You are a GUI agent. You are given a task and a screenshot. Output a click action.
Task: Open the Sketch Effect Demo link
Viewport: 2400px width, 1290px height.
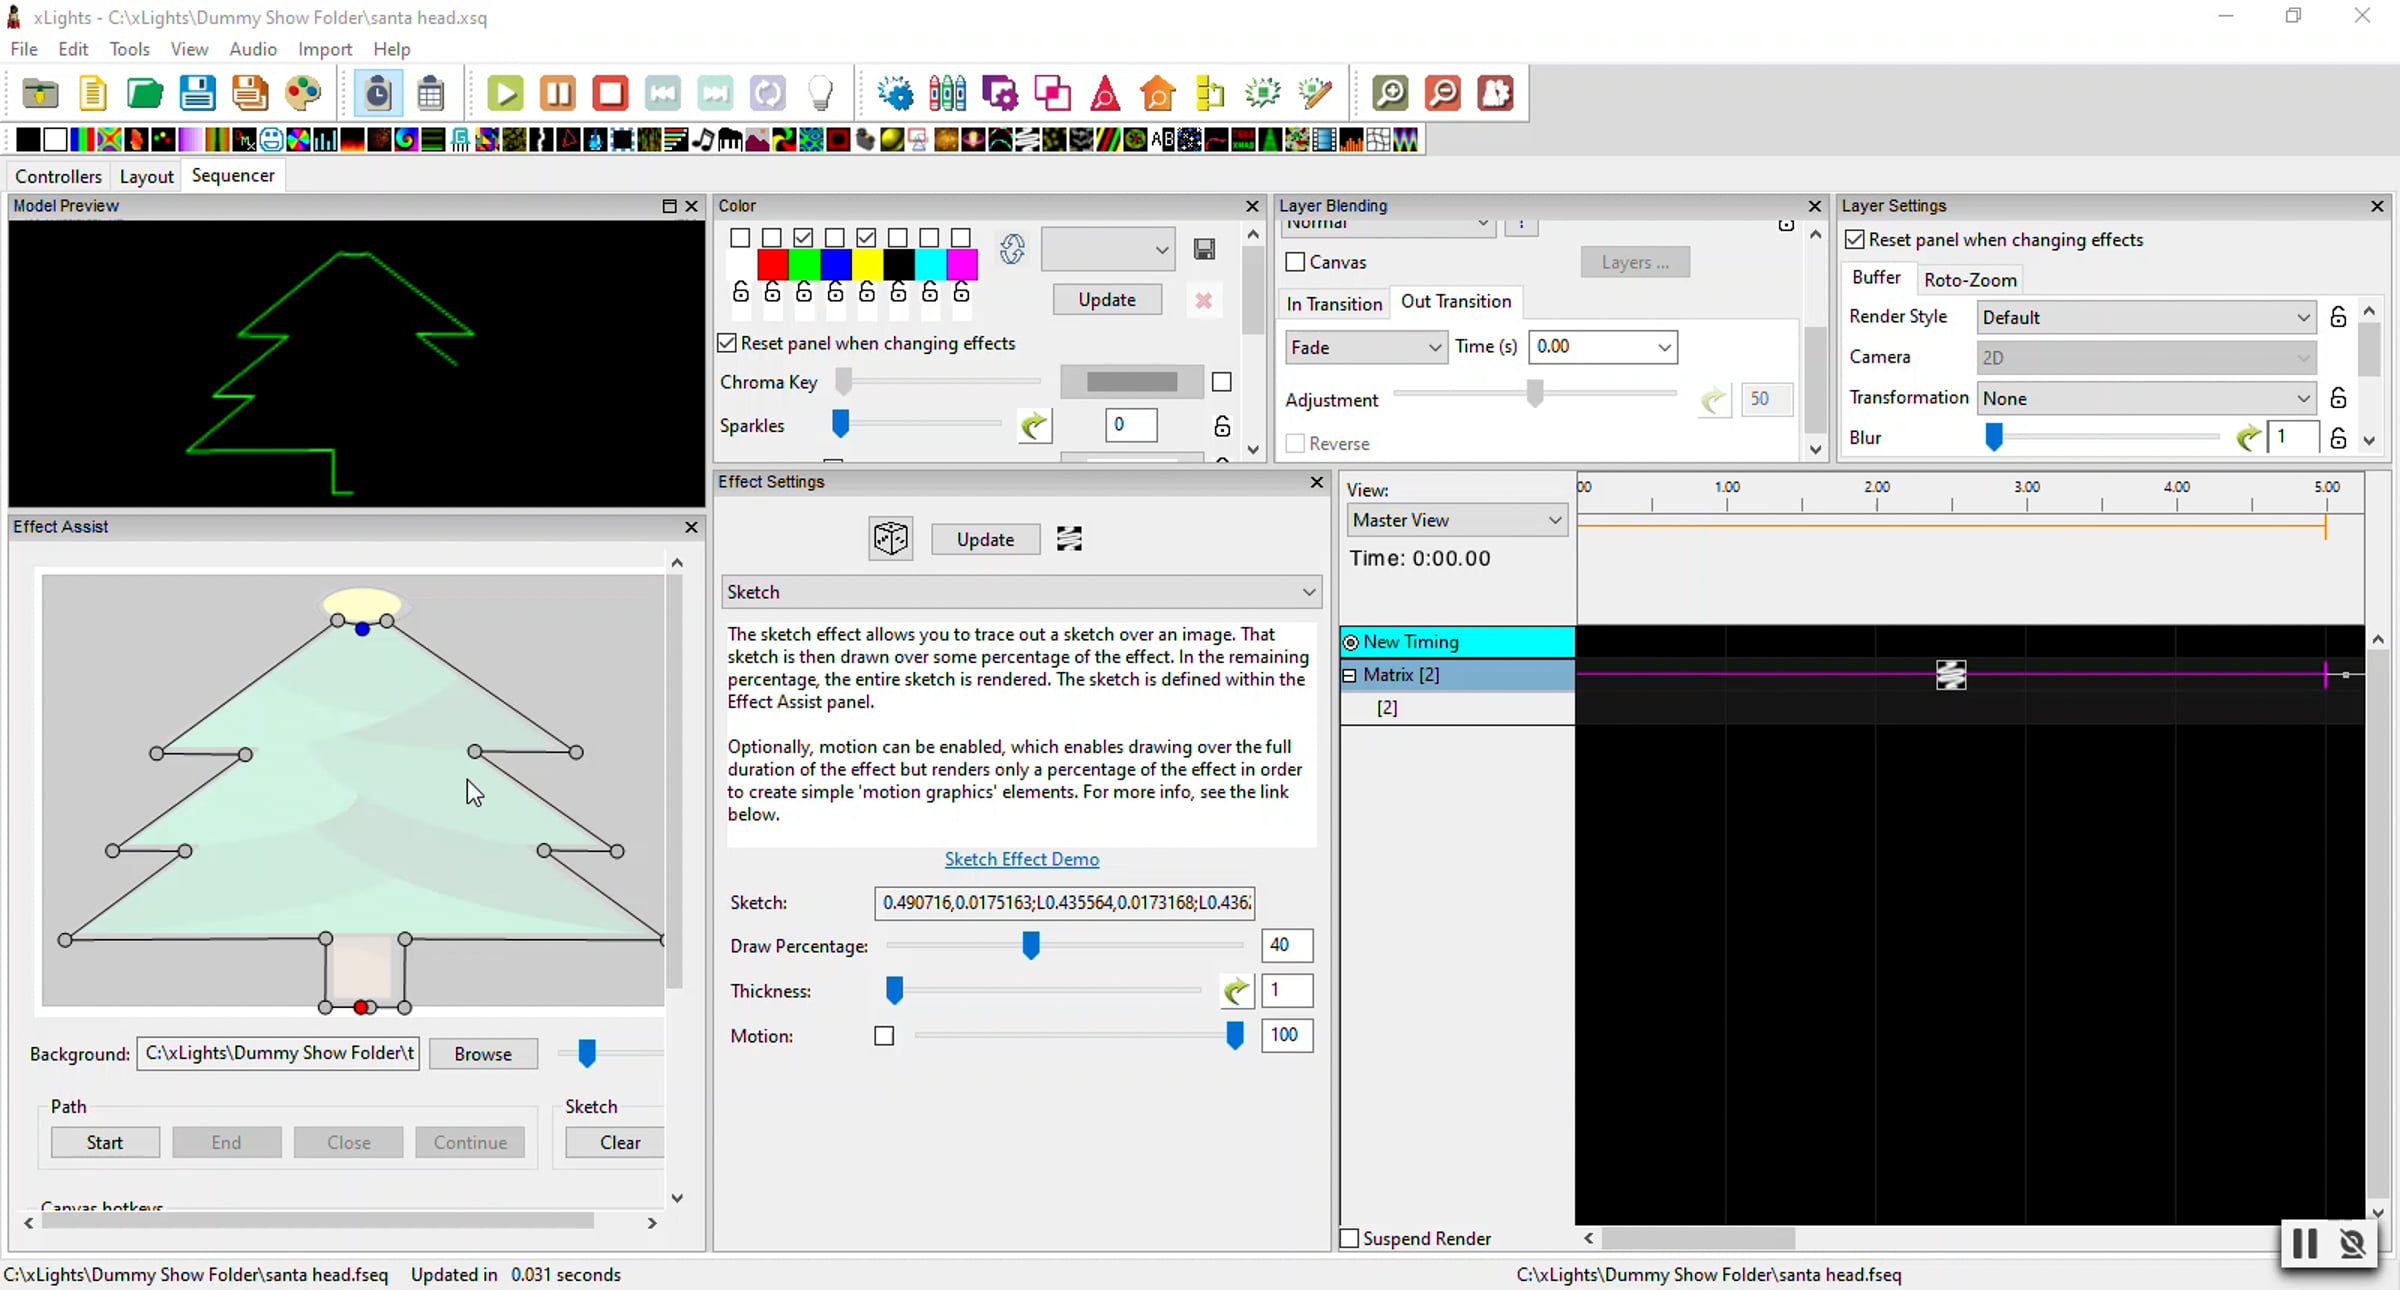coord(1021,859)
